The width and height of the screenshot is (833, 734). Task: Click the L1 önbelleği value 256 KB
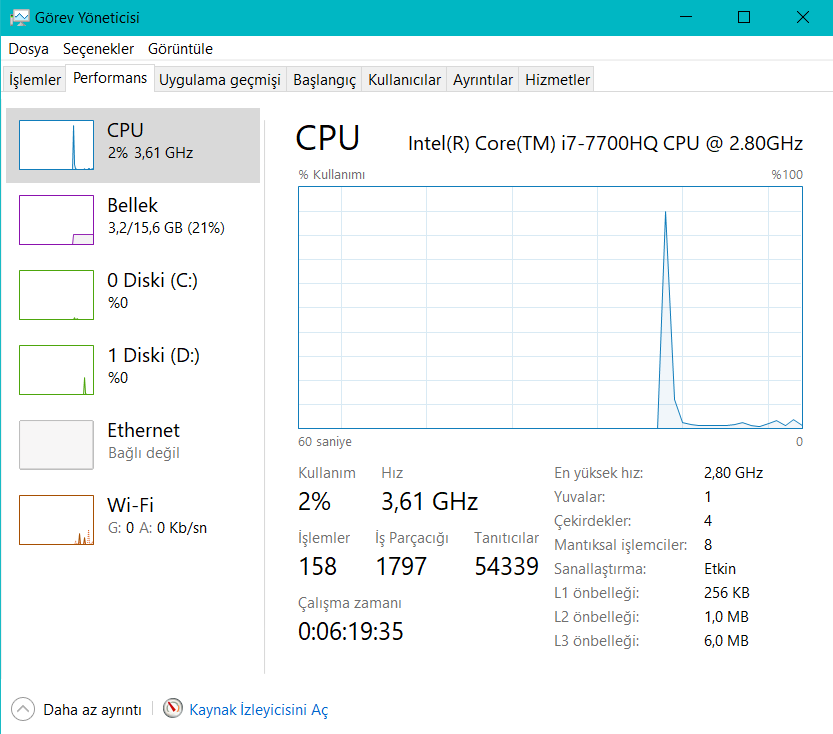726,593
